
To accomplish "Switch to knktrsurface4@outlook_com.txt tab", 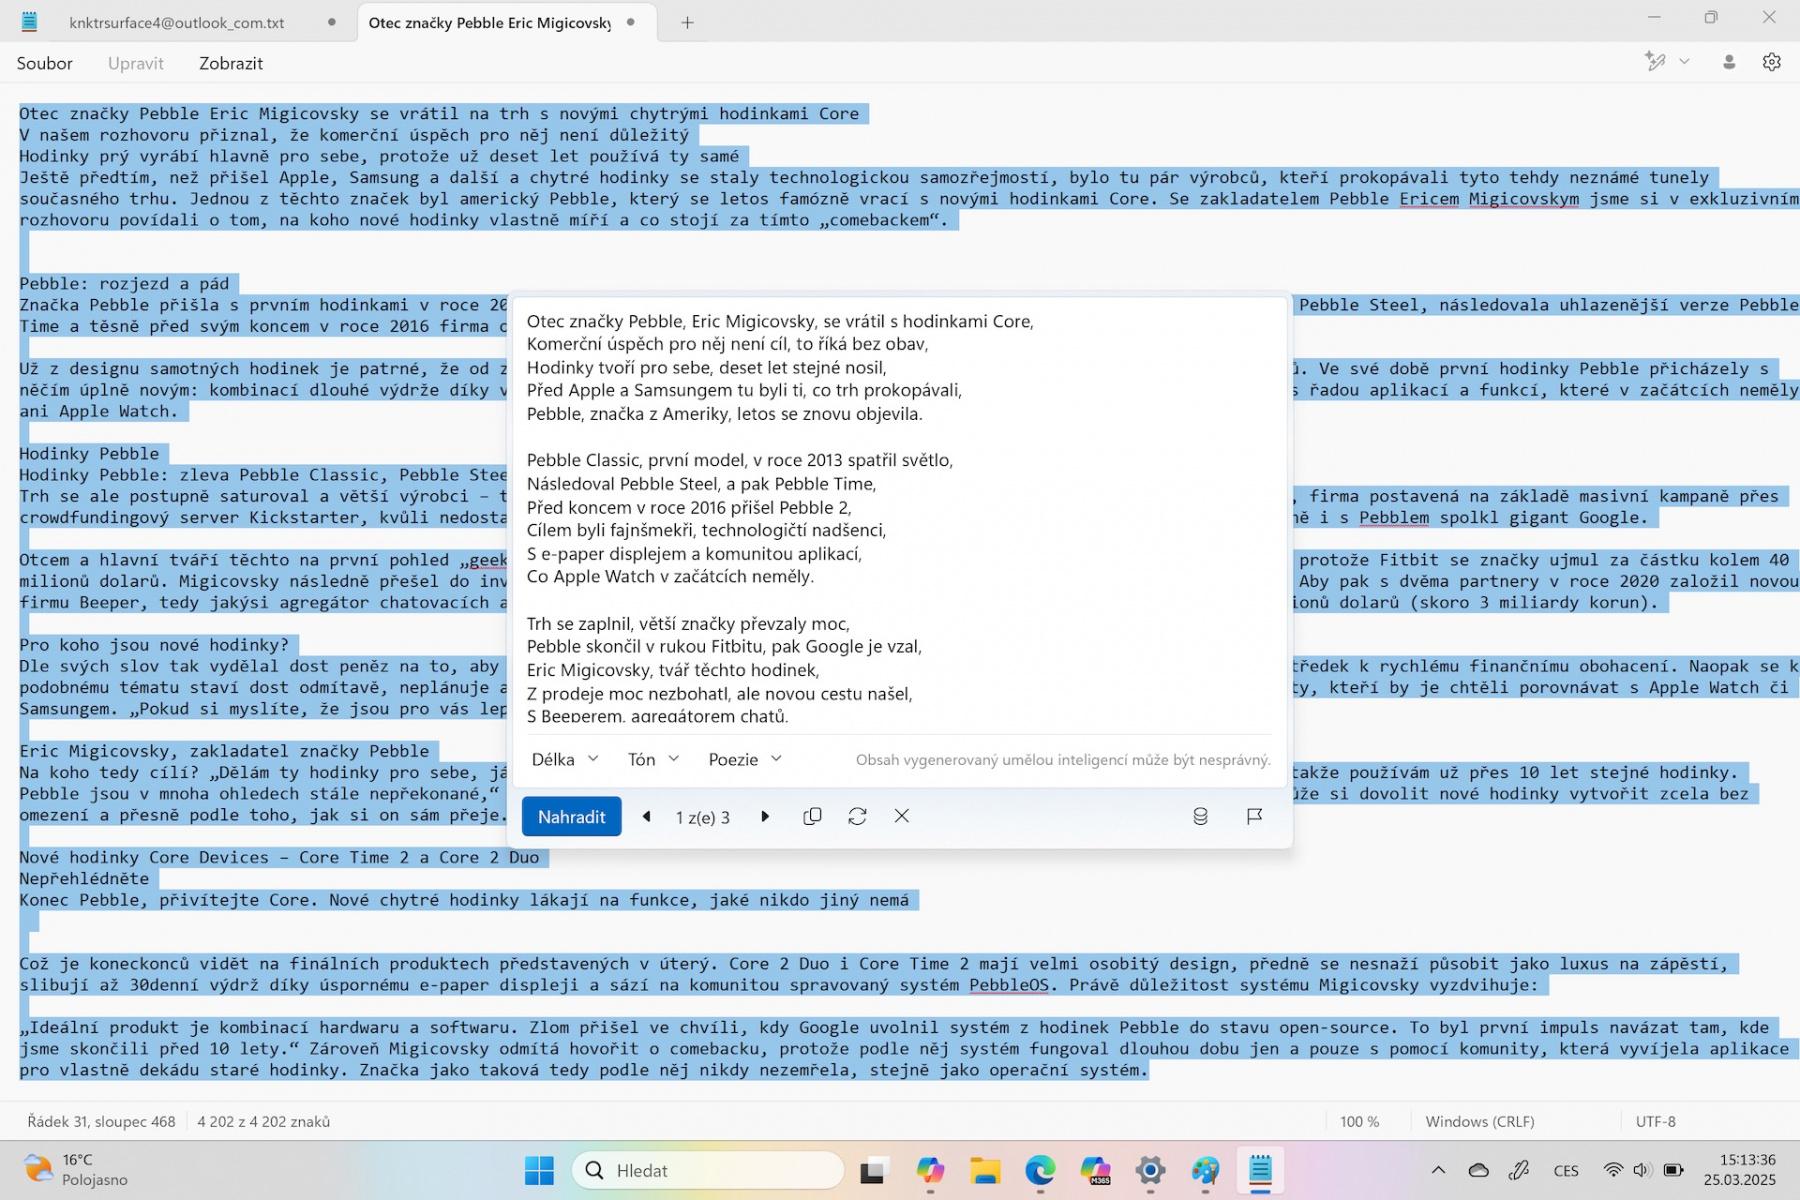I will pyautogui.click(x=177, y=22).
